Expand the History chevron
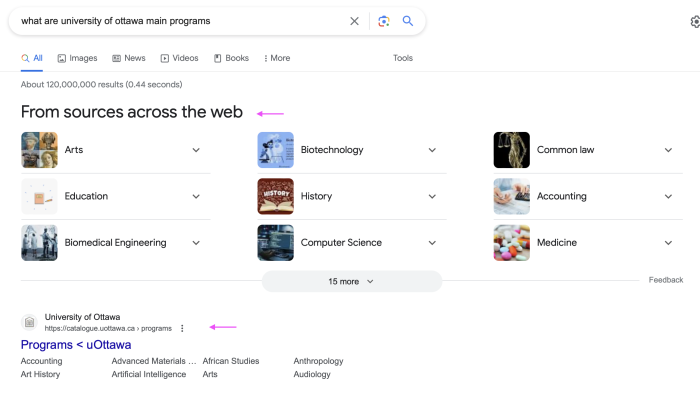The width and height of the screenshot is (700, 394). 432,196
